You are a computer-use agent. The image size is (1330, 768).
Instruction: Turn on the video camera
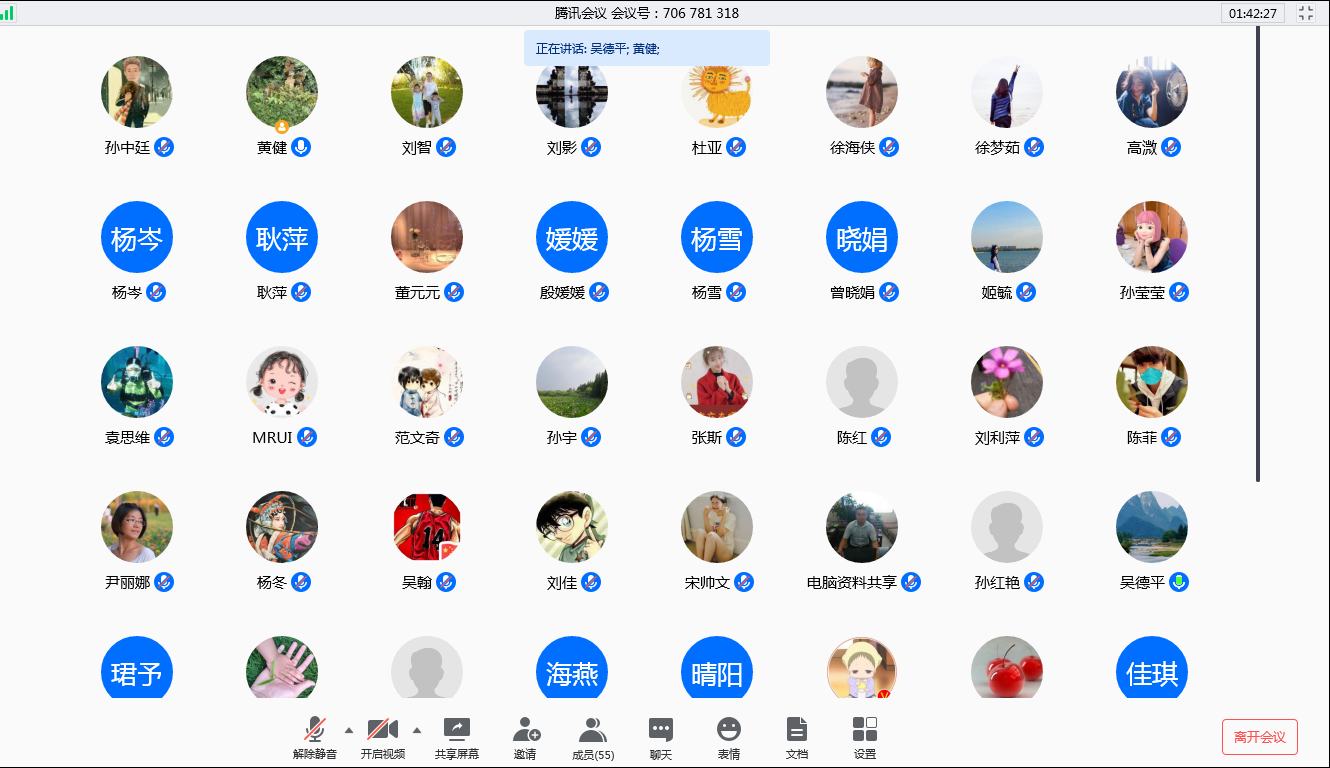(382, 730)
